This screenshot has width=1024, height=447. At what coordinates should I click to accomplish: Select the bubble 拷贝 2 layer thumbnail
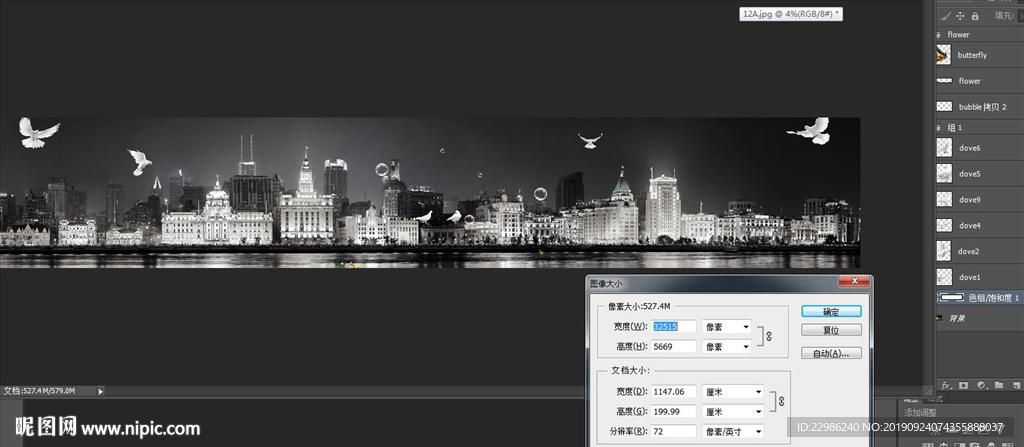pos(944,106)
